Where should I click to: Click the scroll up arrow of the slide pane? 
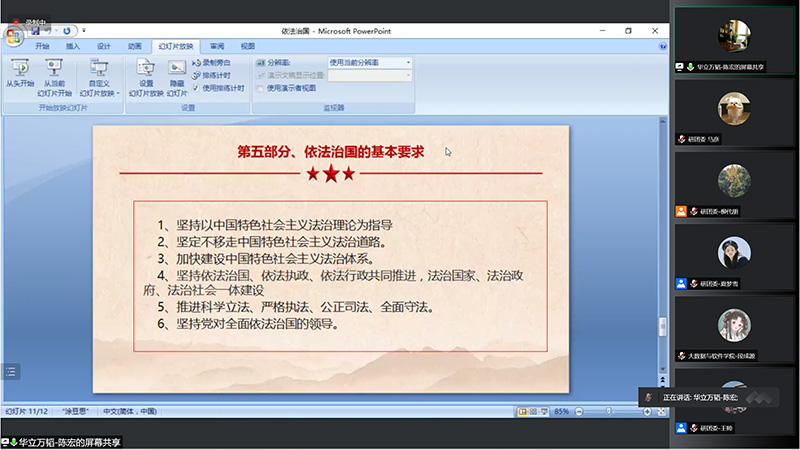click(x=662, y=121)
